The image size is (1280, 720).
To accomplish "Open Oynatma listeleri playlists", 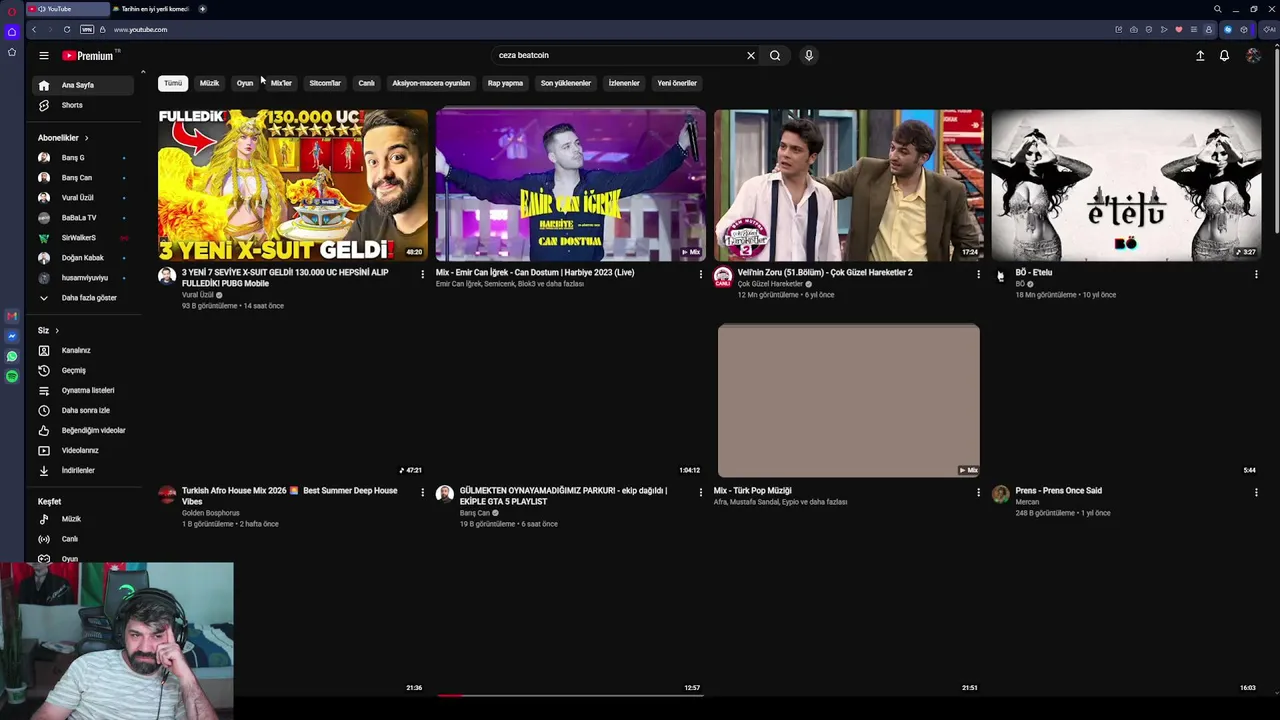I will (x=82, y=390).
